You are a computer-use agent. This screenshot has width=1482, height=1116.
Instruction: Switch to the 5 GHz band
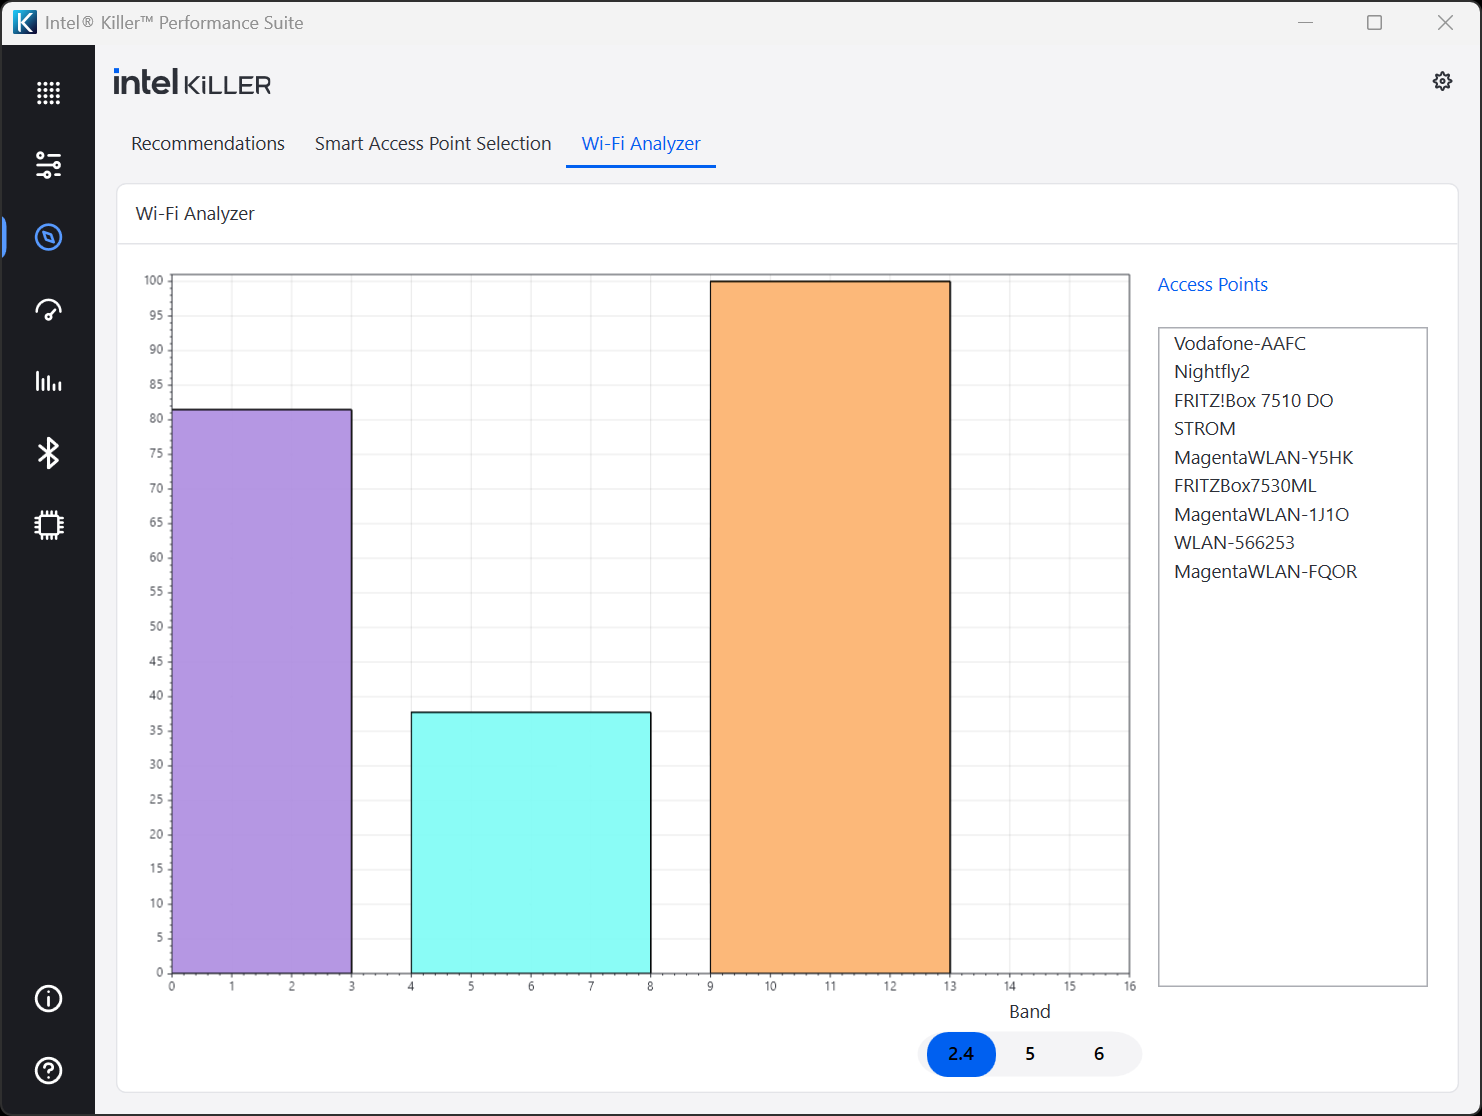pos(1030,1054)
